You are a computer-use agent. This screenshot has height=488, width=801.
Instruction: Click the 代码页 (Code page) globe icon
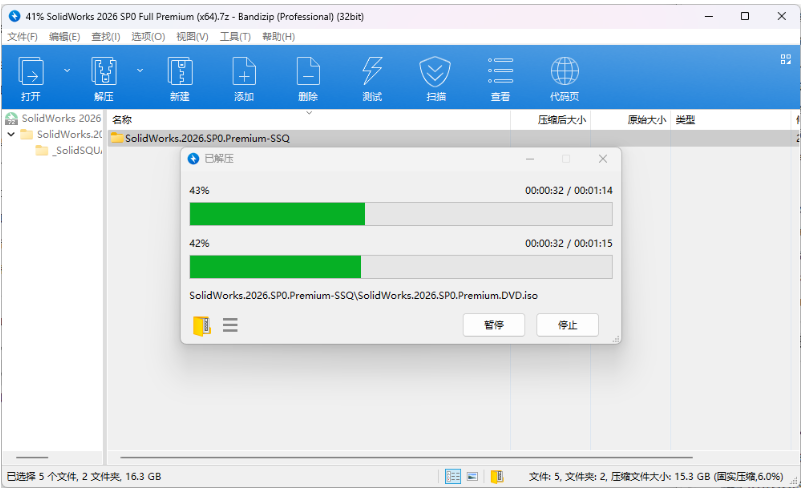pyautogui.click(x=564, y=71)
